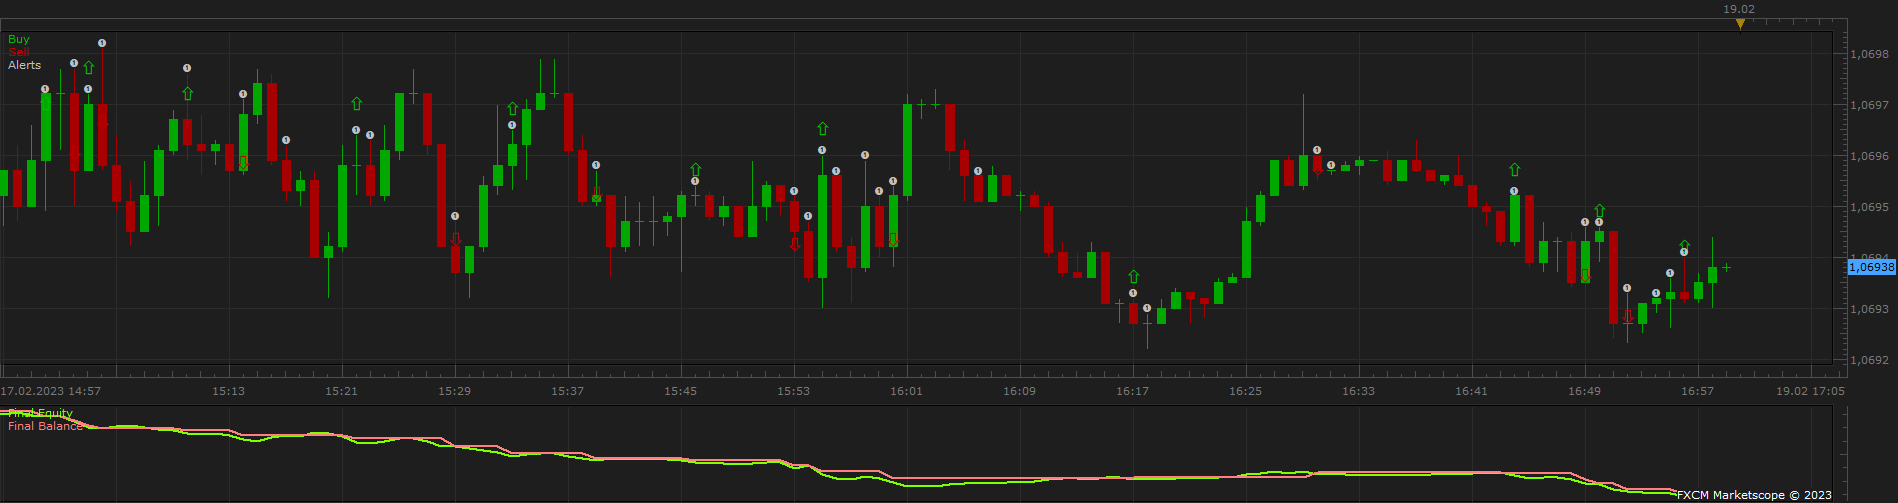Click the 16:01 time axis label
The image size is (1898, 503).
pos(906,391)
